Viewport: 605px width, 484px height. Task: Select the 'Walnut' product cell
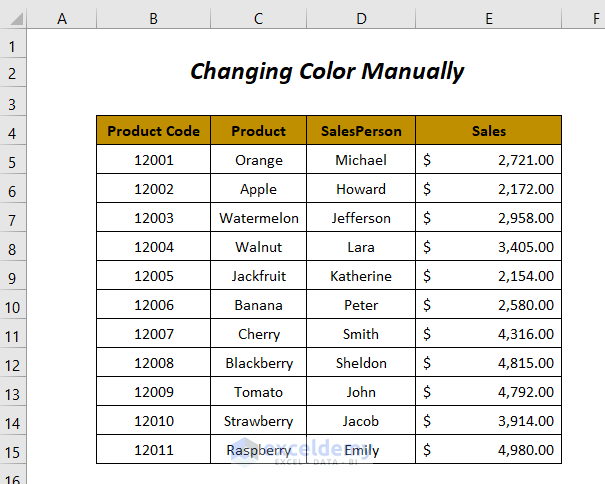click(259, 246)
